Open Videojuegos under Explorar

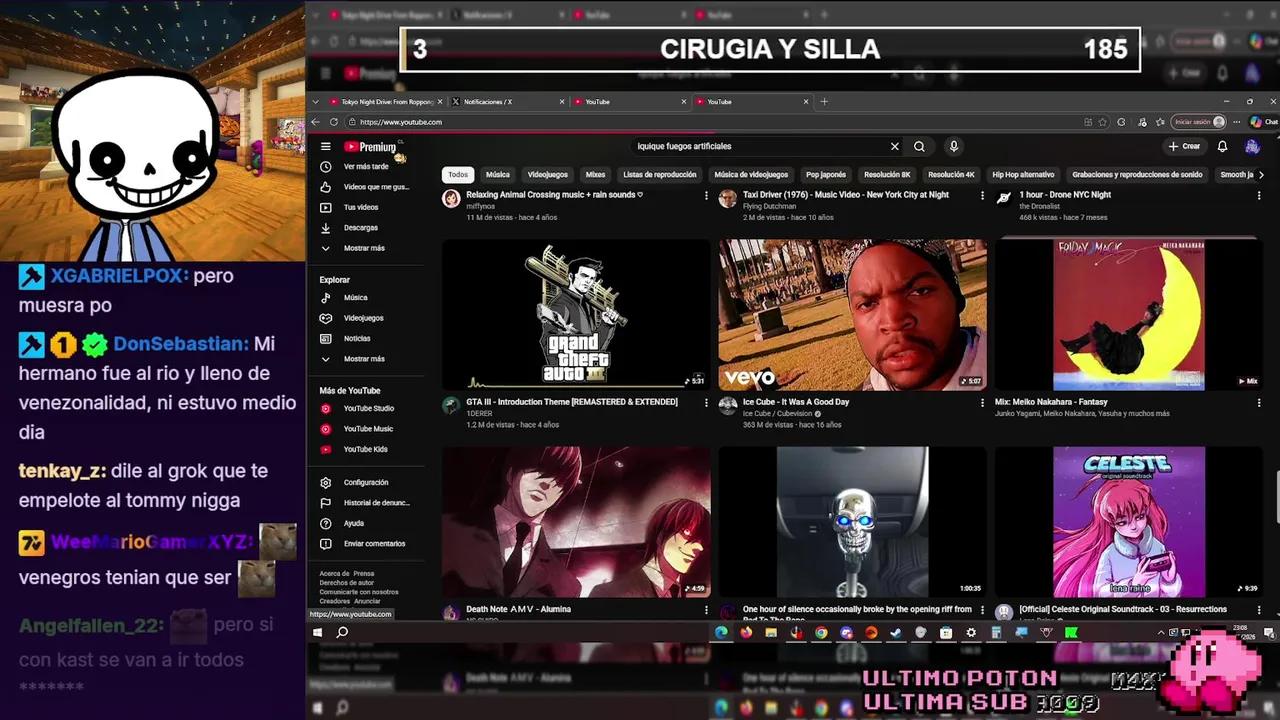[365, 318]
